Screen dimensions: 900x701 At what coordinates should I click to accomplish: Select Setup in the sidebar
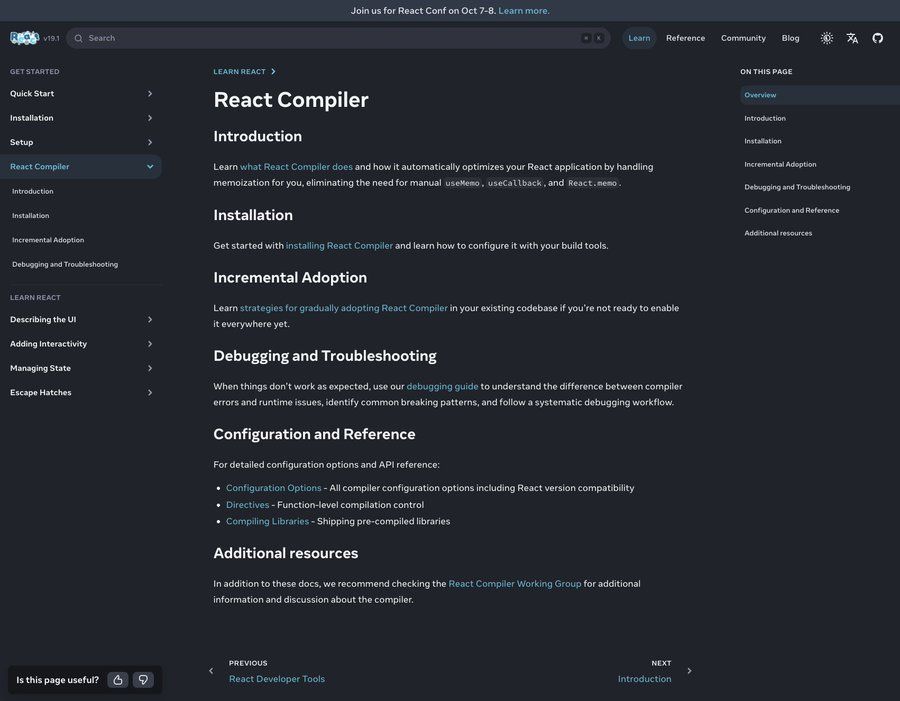pos(21,142)
